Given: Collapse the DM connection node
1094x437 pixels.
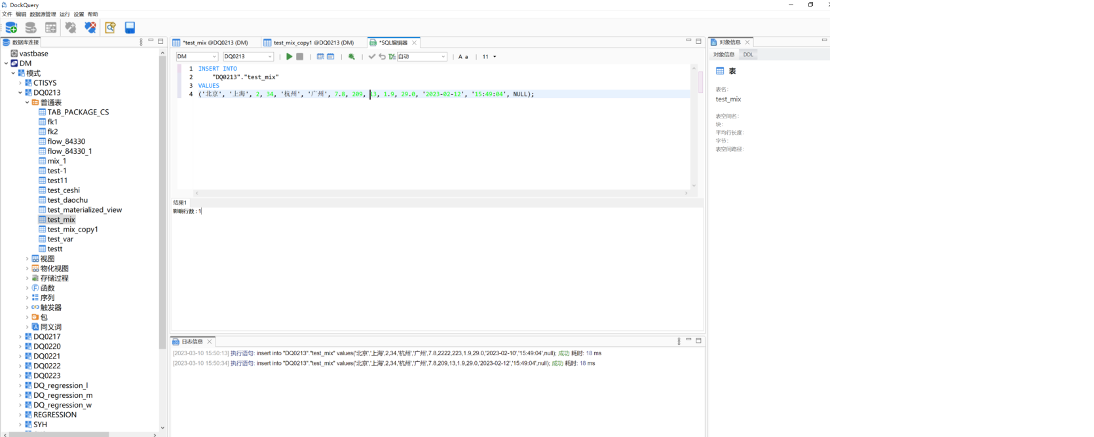Looking at the screenshot, I should 6,63.
